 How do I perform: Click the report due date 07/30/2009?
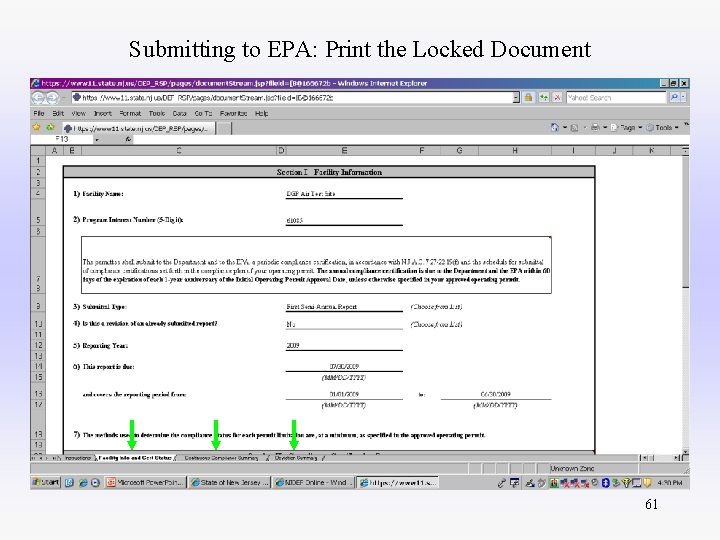pos(344,366)
